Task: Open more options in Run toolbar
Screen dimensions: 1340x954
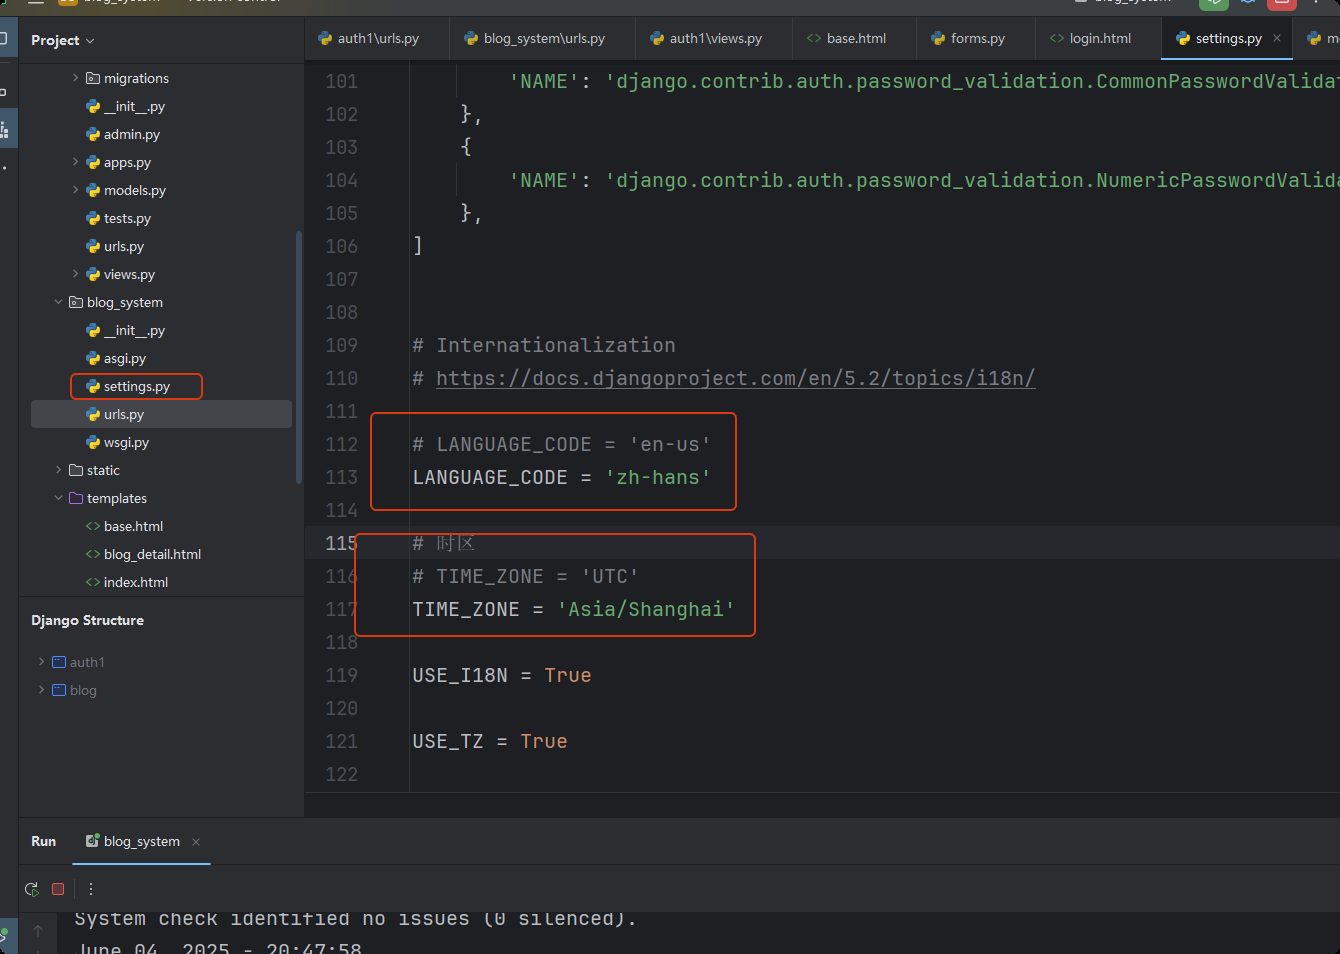Action: [x=91, y=889]
